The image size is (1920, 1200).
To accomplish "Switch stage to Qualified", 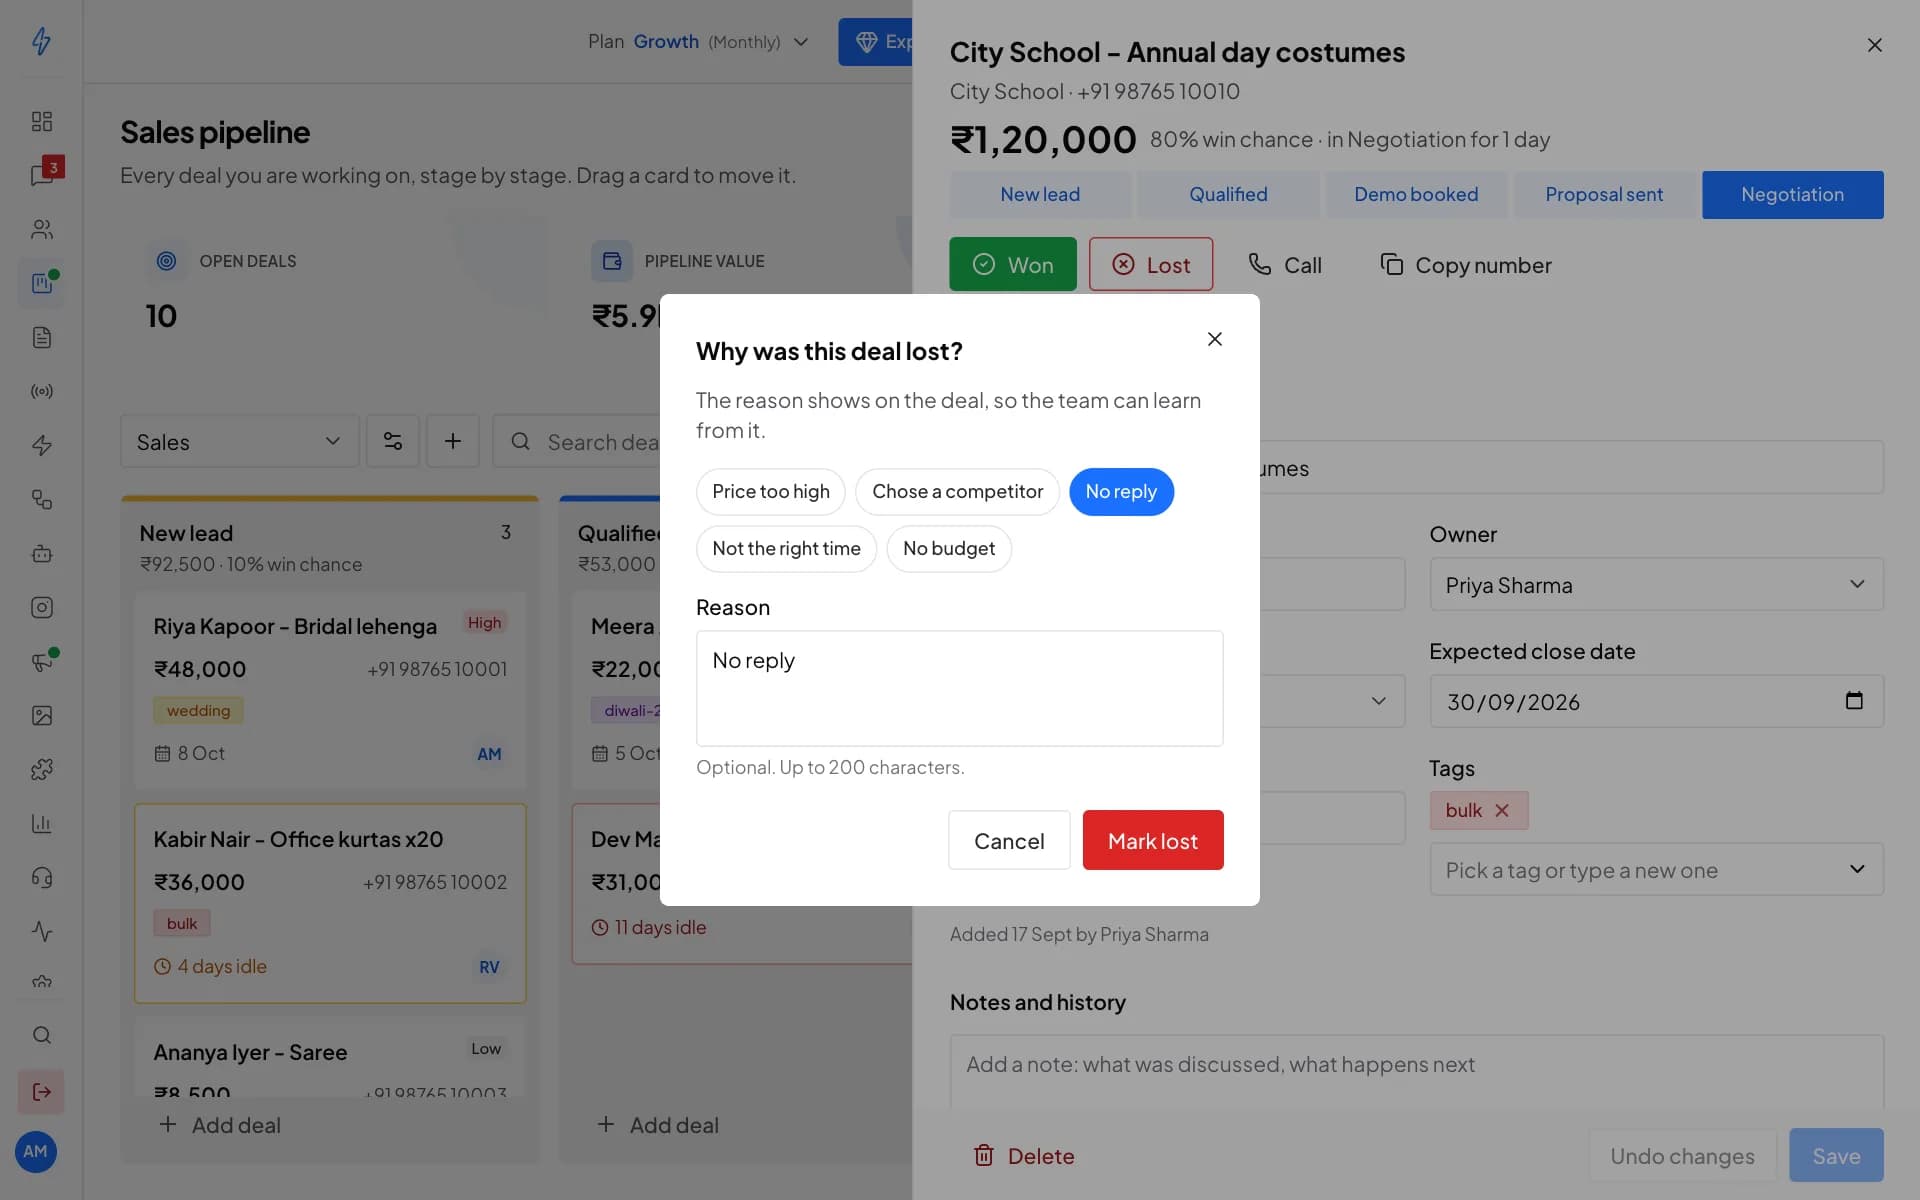I will [x=1228, y=195].
